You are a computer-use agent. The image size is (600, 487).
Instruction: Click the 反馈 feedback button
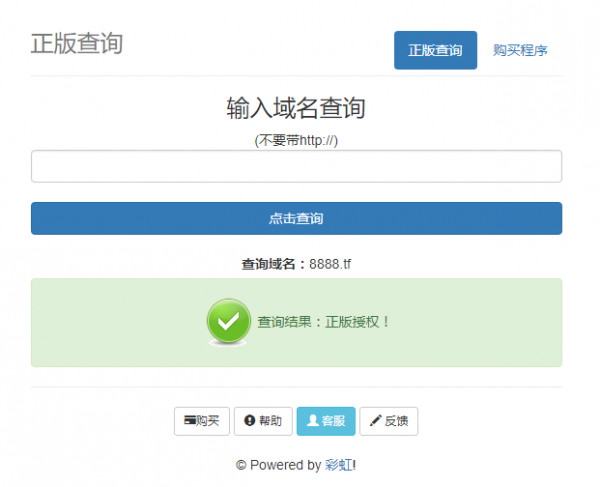tap(389, 421)
